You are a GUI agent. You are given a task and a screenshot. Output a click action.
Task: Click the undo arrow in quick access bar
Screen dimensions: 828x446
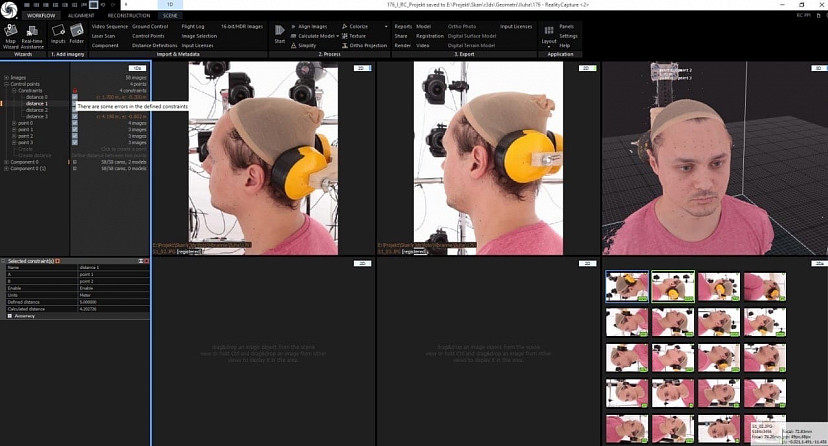click(104, 5)
